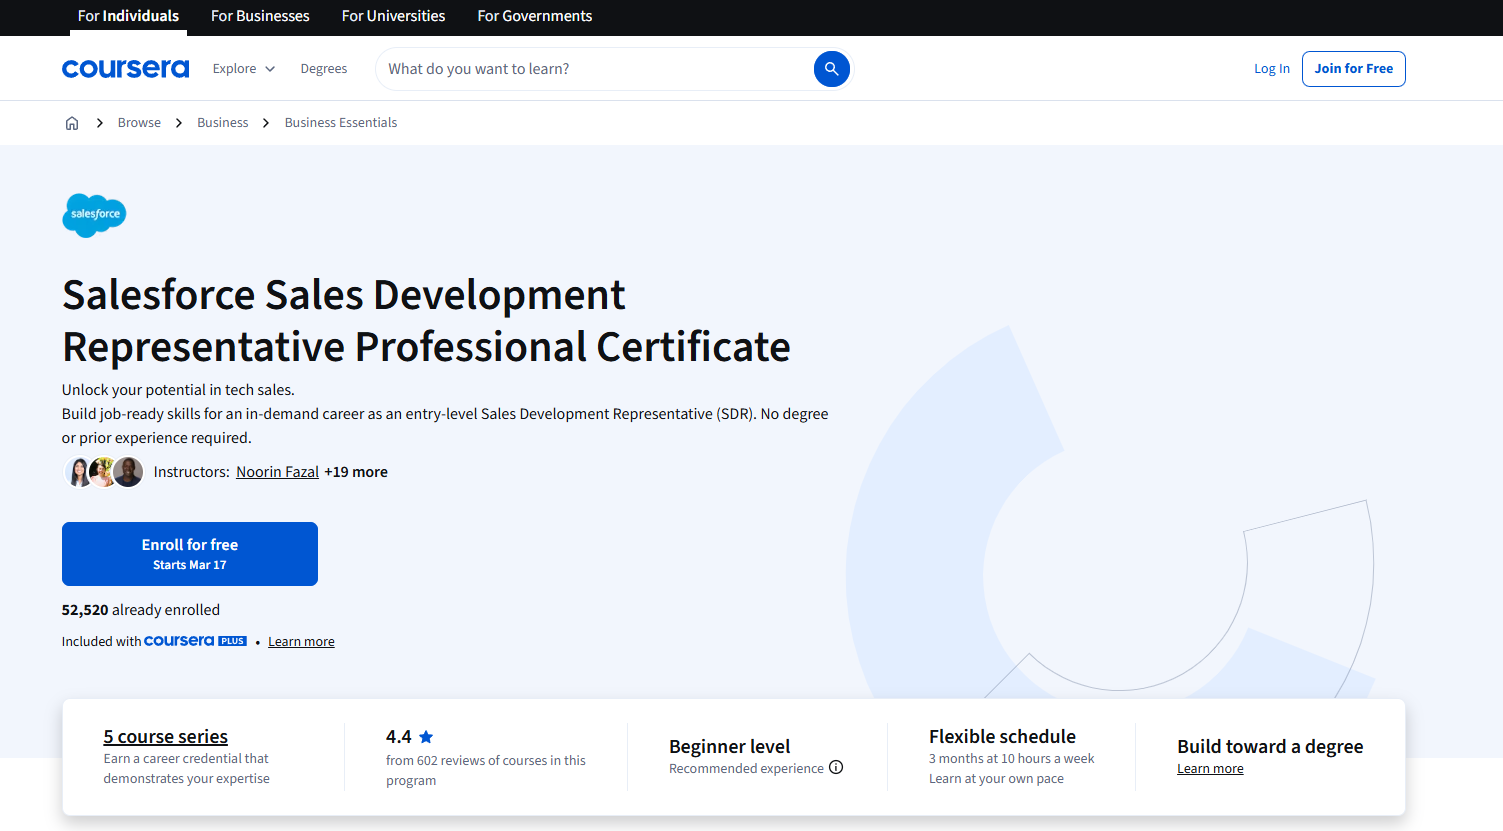Go to the home breadcrumb icon
The image size is (1503, 831).
click(72, 123)
